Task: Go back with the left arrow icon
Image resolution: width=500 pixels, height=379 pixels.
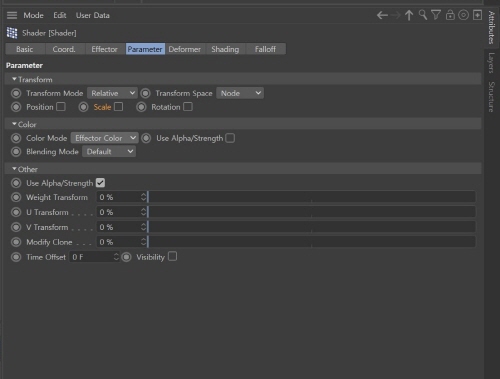Action: [382, 15]
